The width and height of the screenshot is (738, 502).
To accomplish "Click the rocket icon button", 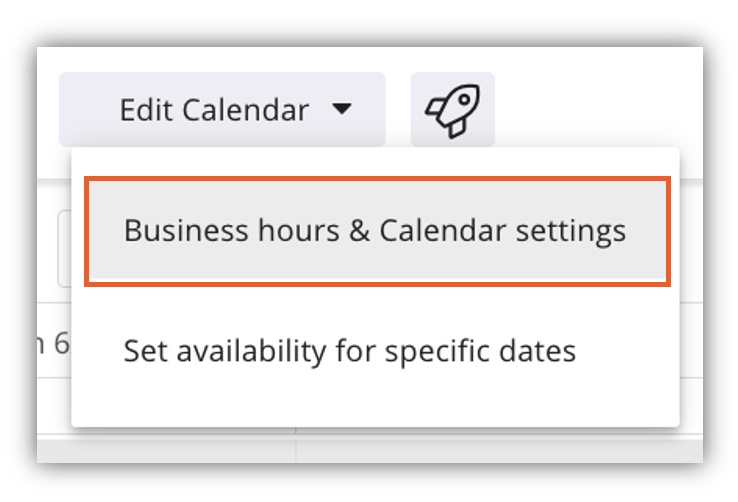I will pyautogui.click(x=452, y=110).
